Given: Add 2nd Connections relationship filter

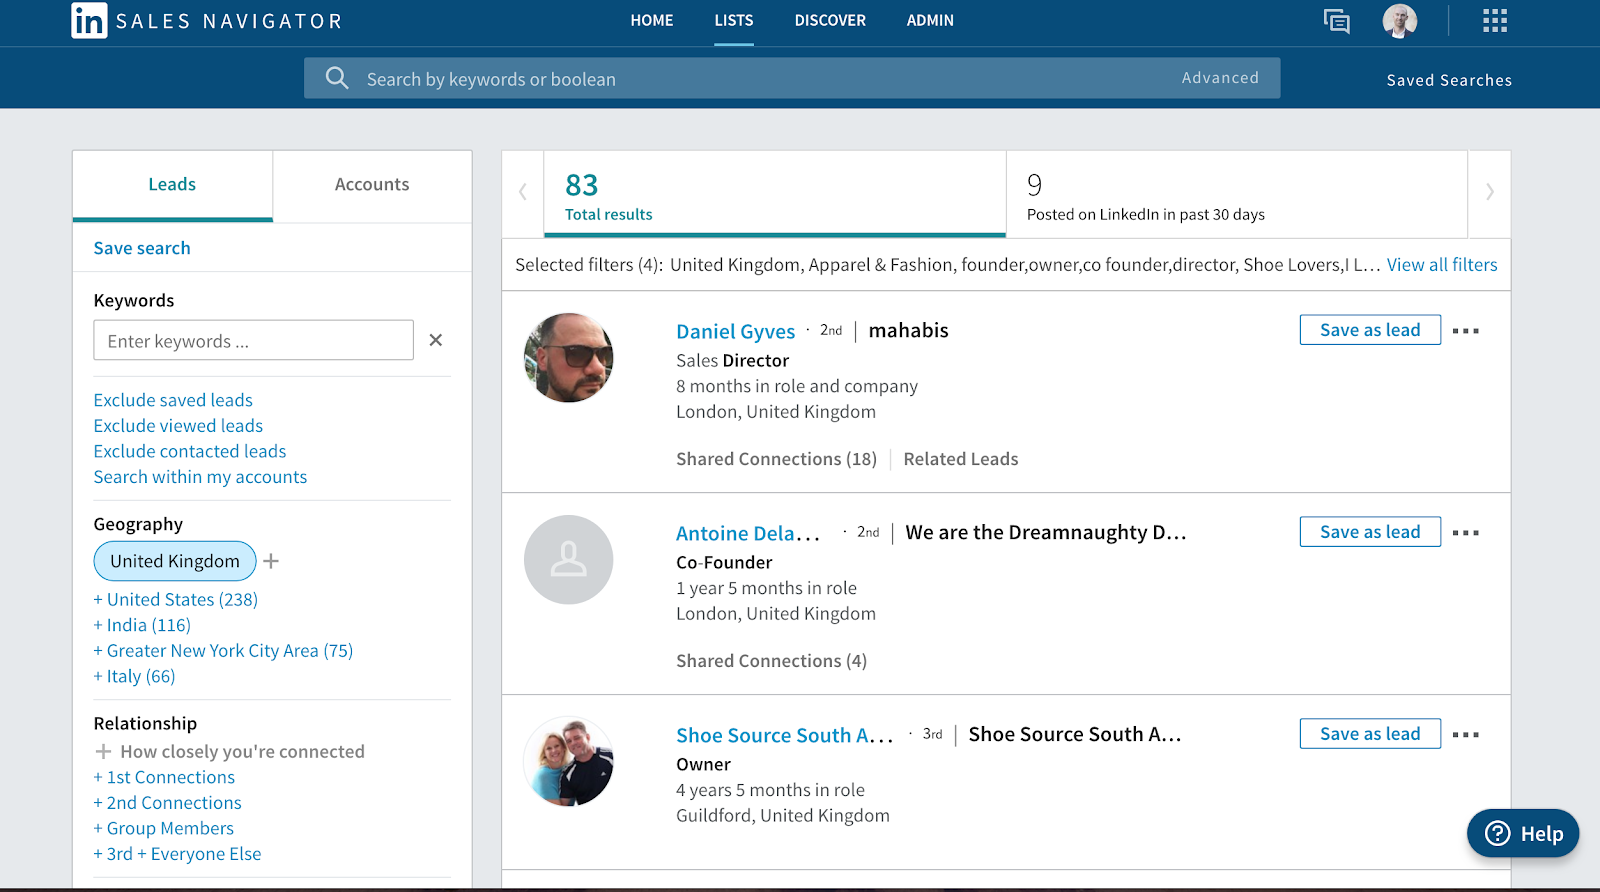Looking at the screenshot, I should click(x=168, y=803).
